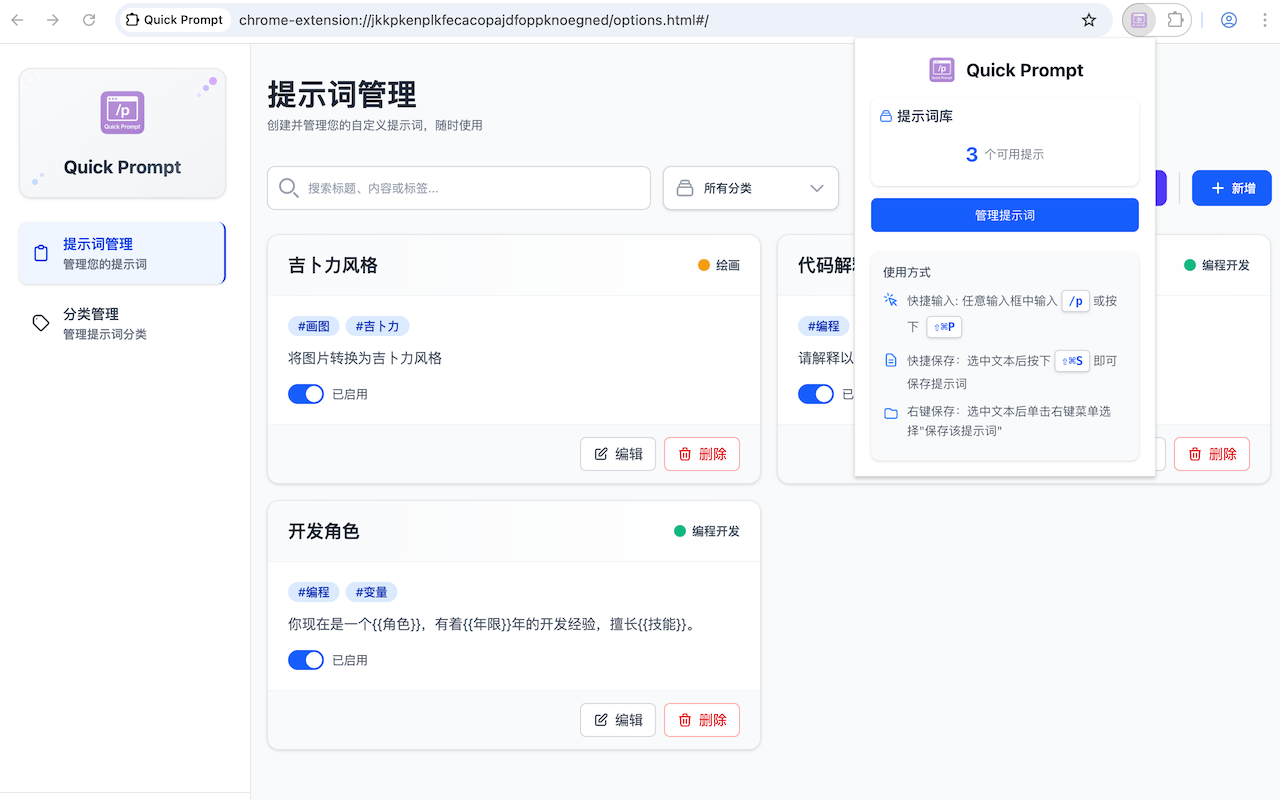Turn off the 代码解释 enabled switch
Viewport: 1280px width, 800px height.
coord(816,393)
